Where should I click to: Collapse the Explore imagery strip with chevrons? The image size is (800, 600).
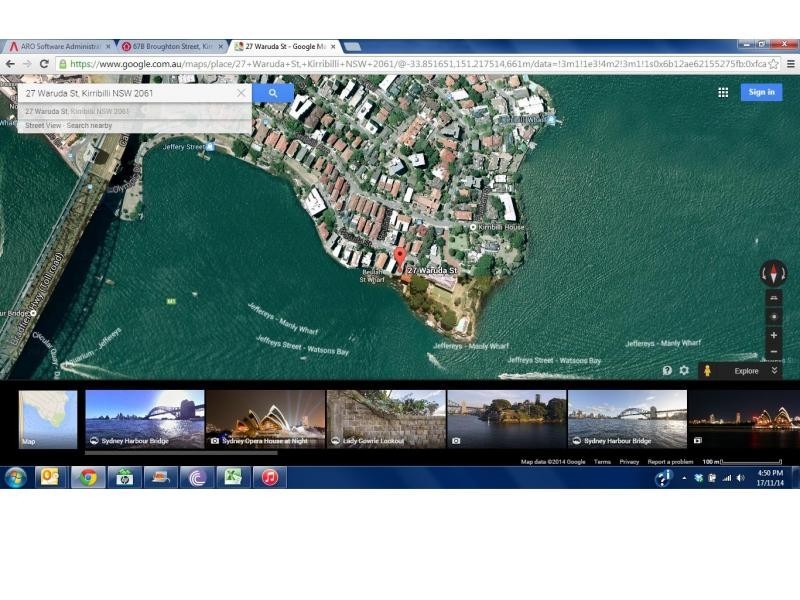tap(774, 371)
